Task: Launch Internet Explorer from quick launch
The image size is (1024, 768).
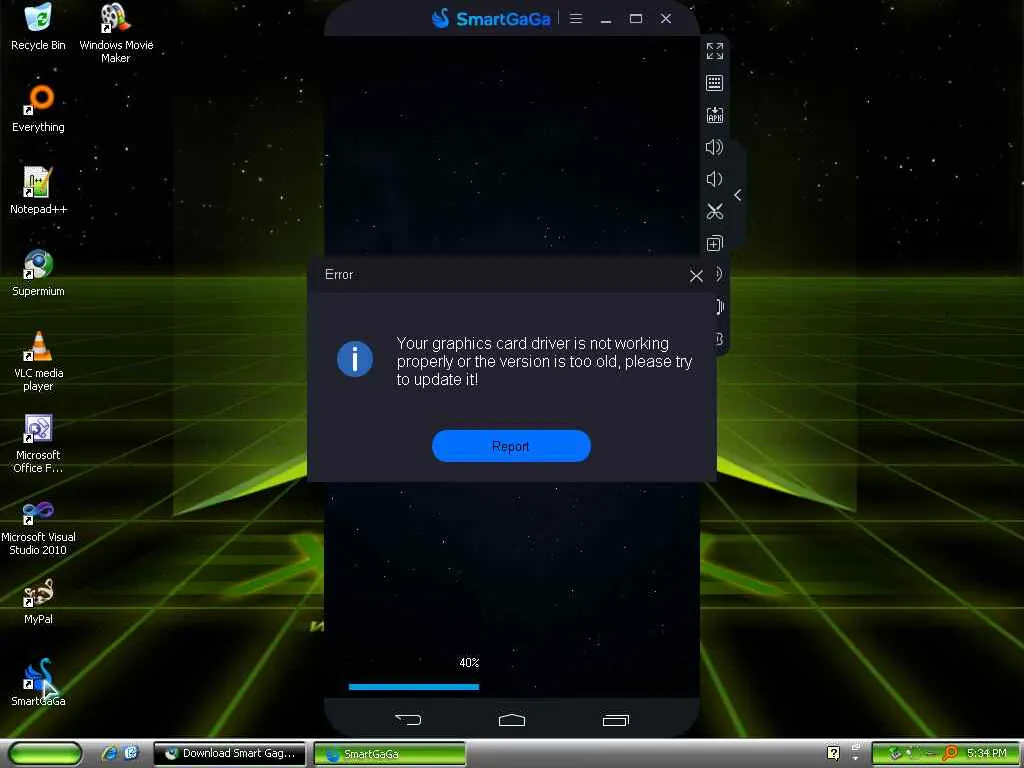Action: coord(110,753)
